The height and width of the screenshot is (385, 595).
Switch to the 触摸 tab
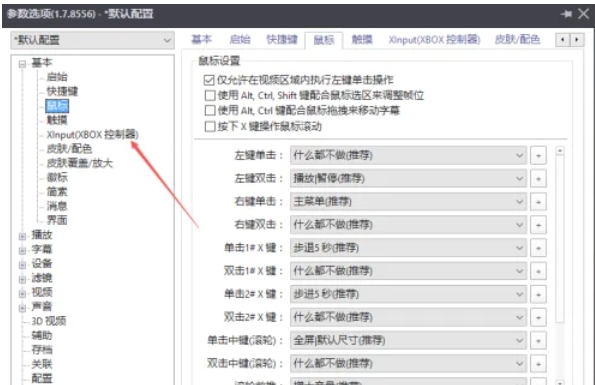pyautogui.click(x=362, y=39)
